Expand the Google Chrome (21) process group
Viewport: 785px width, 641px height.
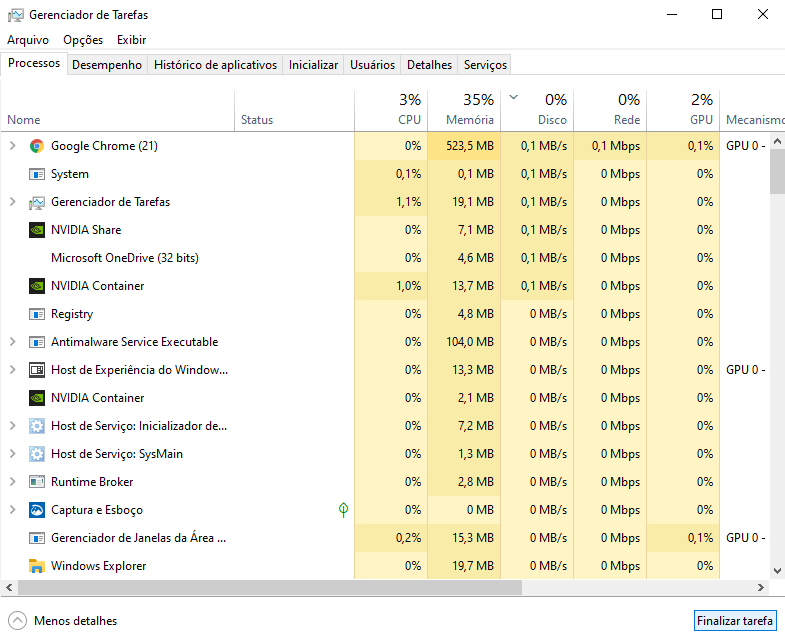[13, 146]
